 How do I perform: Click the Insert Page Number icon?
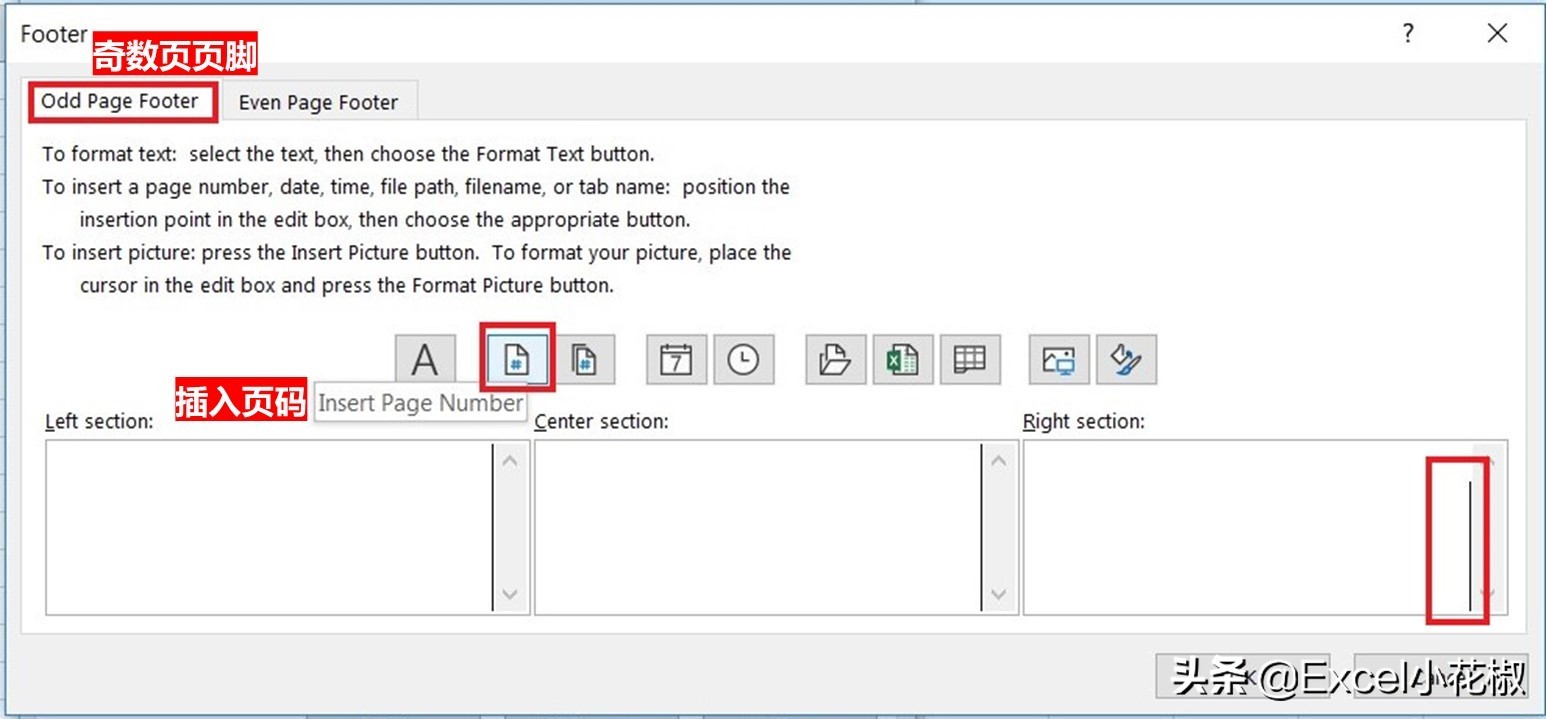pyautogui.click(x=516, y=359)
